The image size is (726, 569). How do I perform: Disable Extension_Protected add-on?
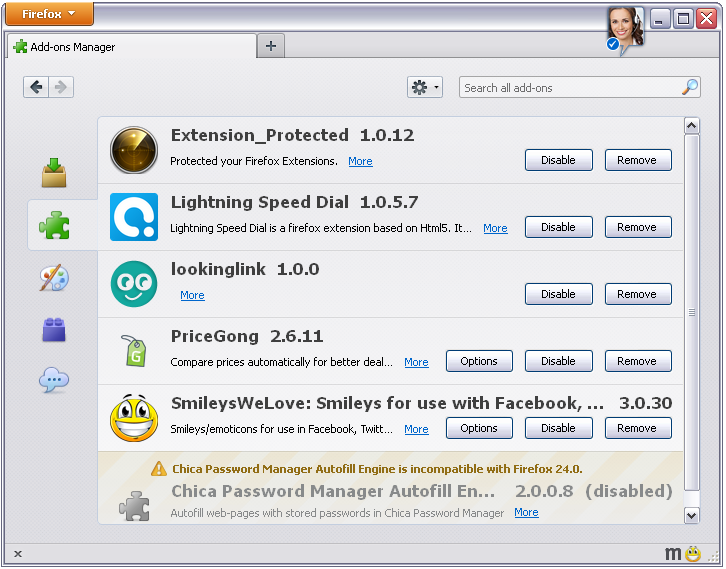[558, 160]
